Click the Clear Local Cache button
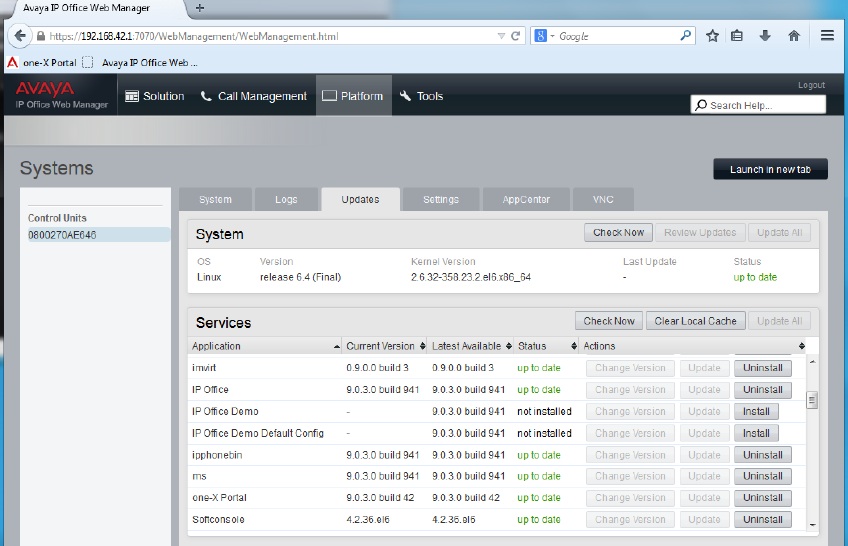Viewport: 848px width, 546px height. 695,321
